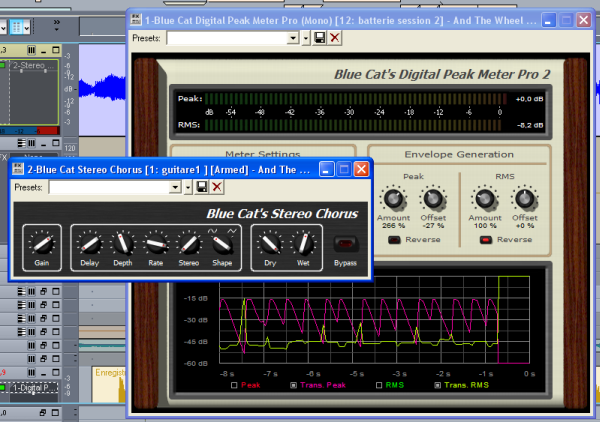
Task: Select the 1-Digital P... track at bottom
Action: pyautogui.click(x=33, y=388)
